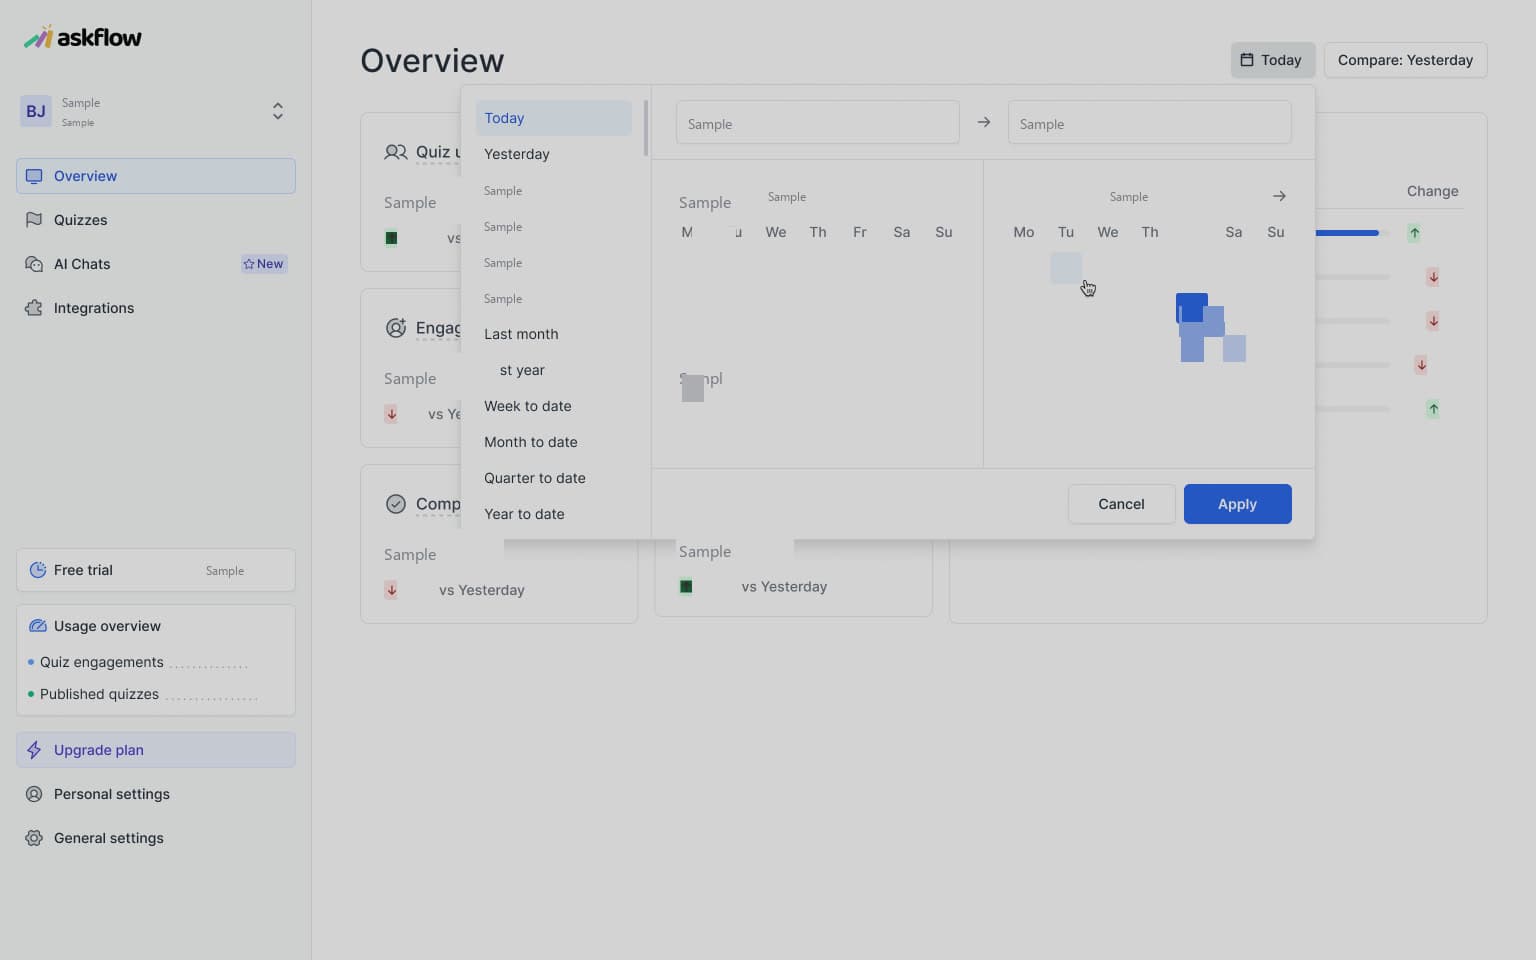Click the Free trial clock icon
The width and height of the screenshot is (1536, 960).
coord(38,570)
